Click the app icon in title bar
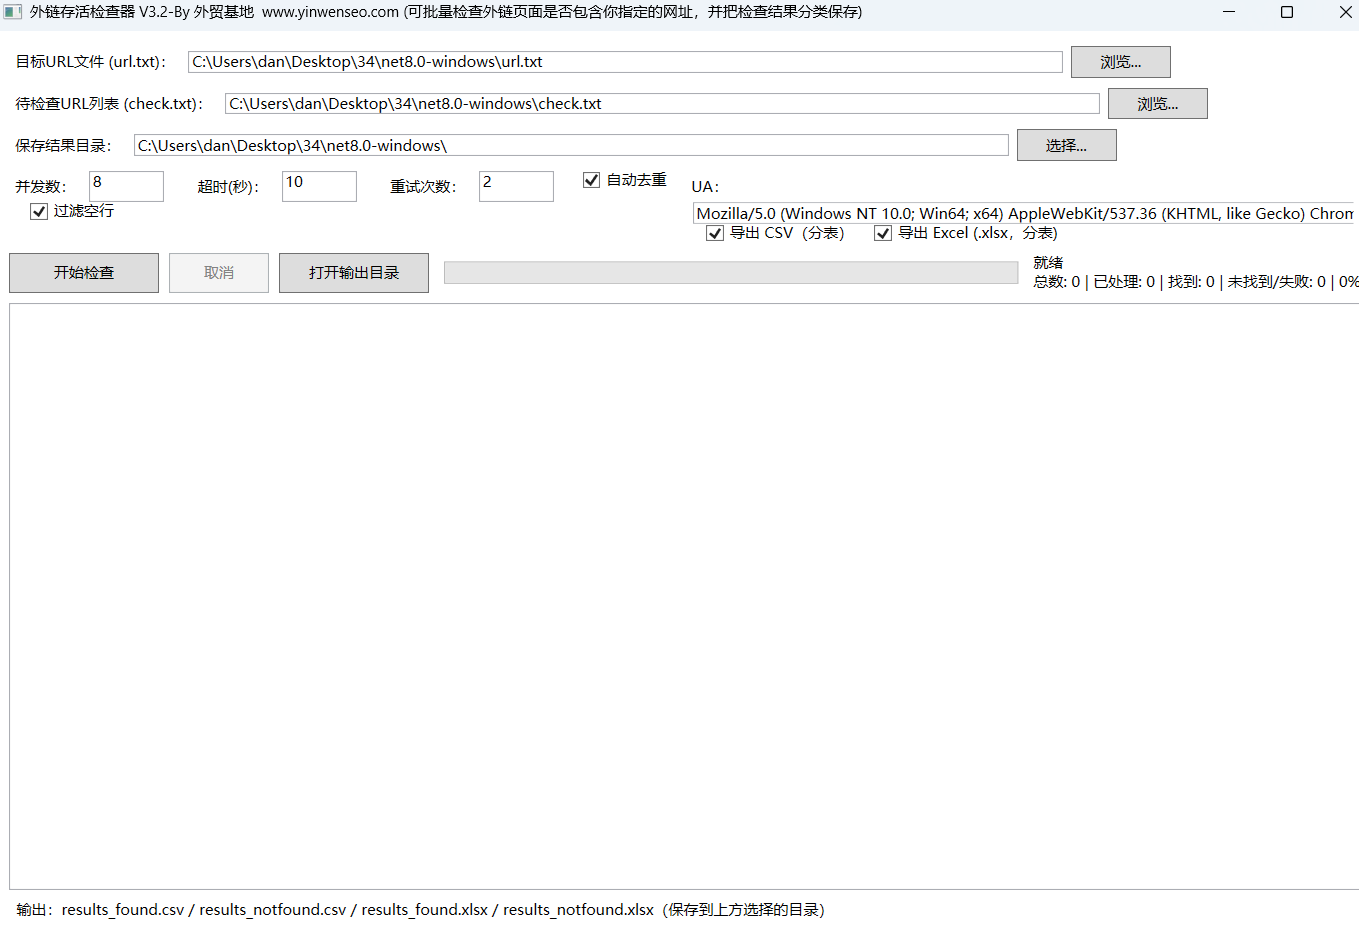Viewport: 1359px width, 930px height. pyautogui.click(x=13, y=12)
